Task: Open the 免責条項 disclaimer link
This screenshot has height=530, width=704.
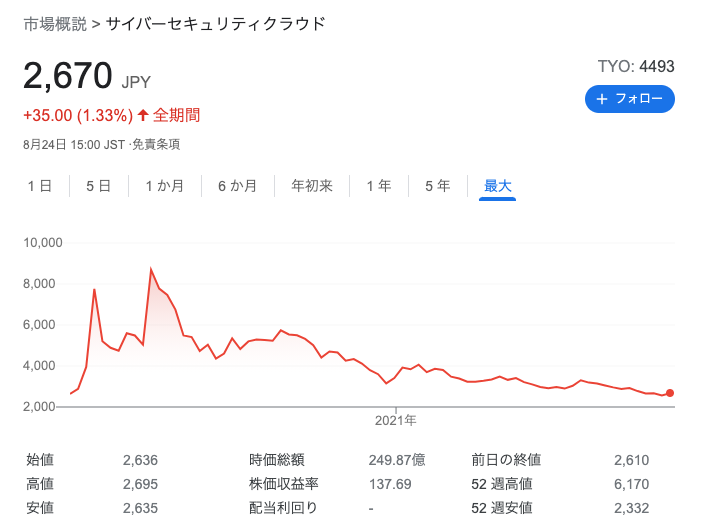Action: pyautogui.click(x=156, y=145)
